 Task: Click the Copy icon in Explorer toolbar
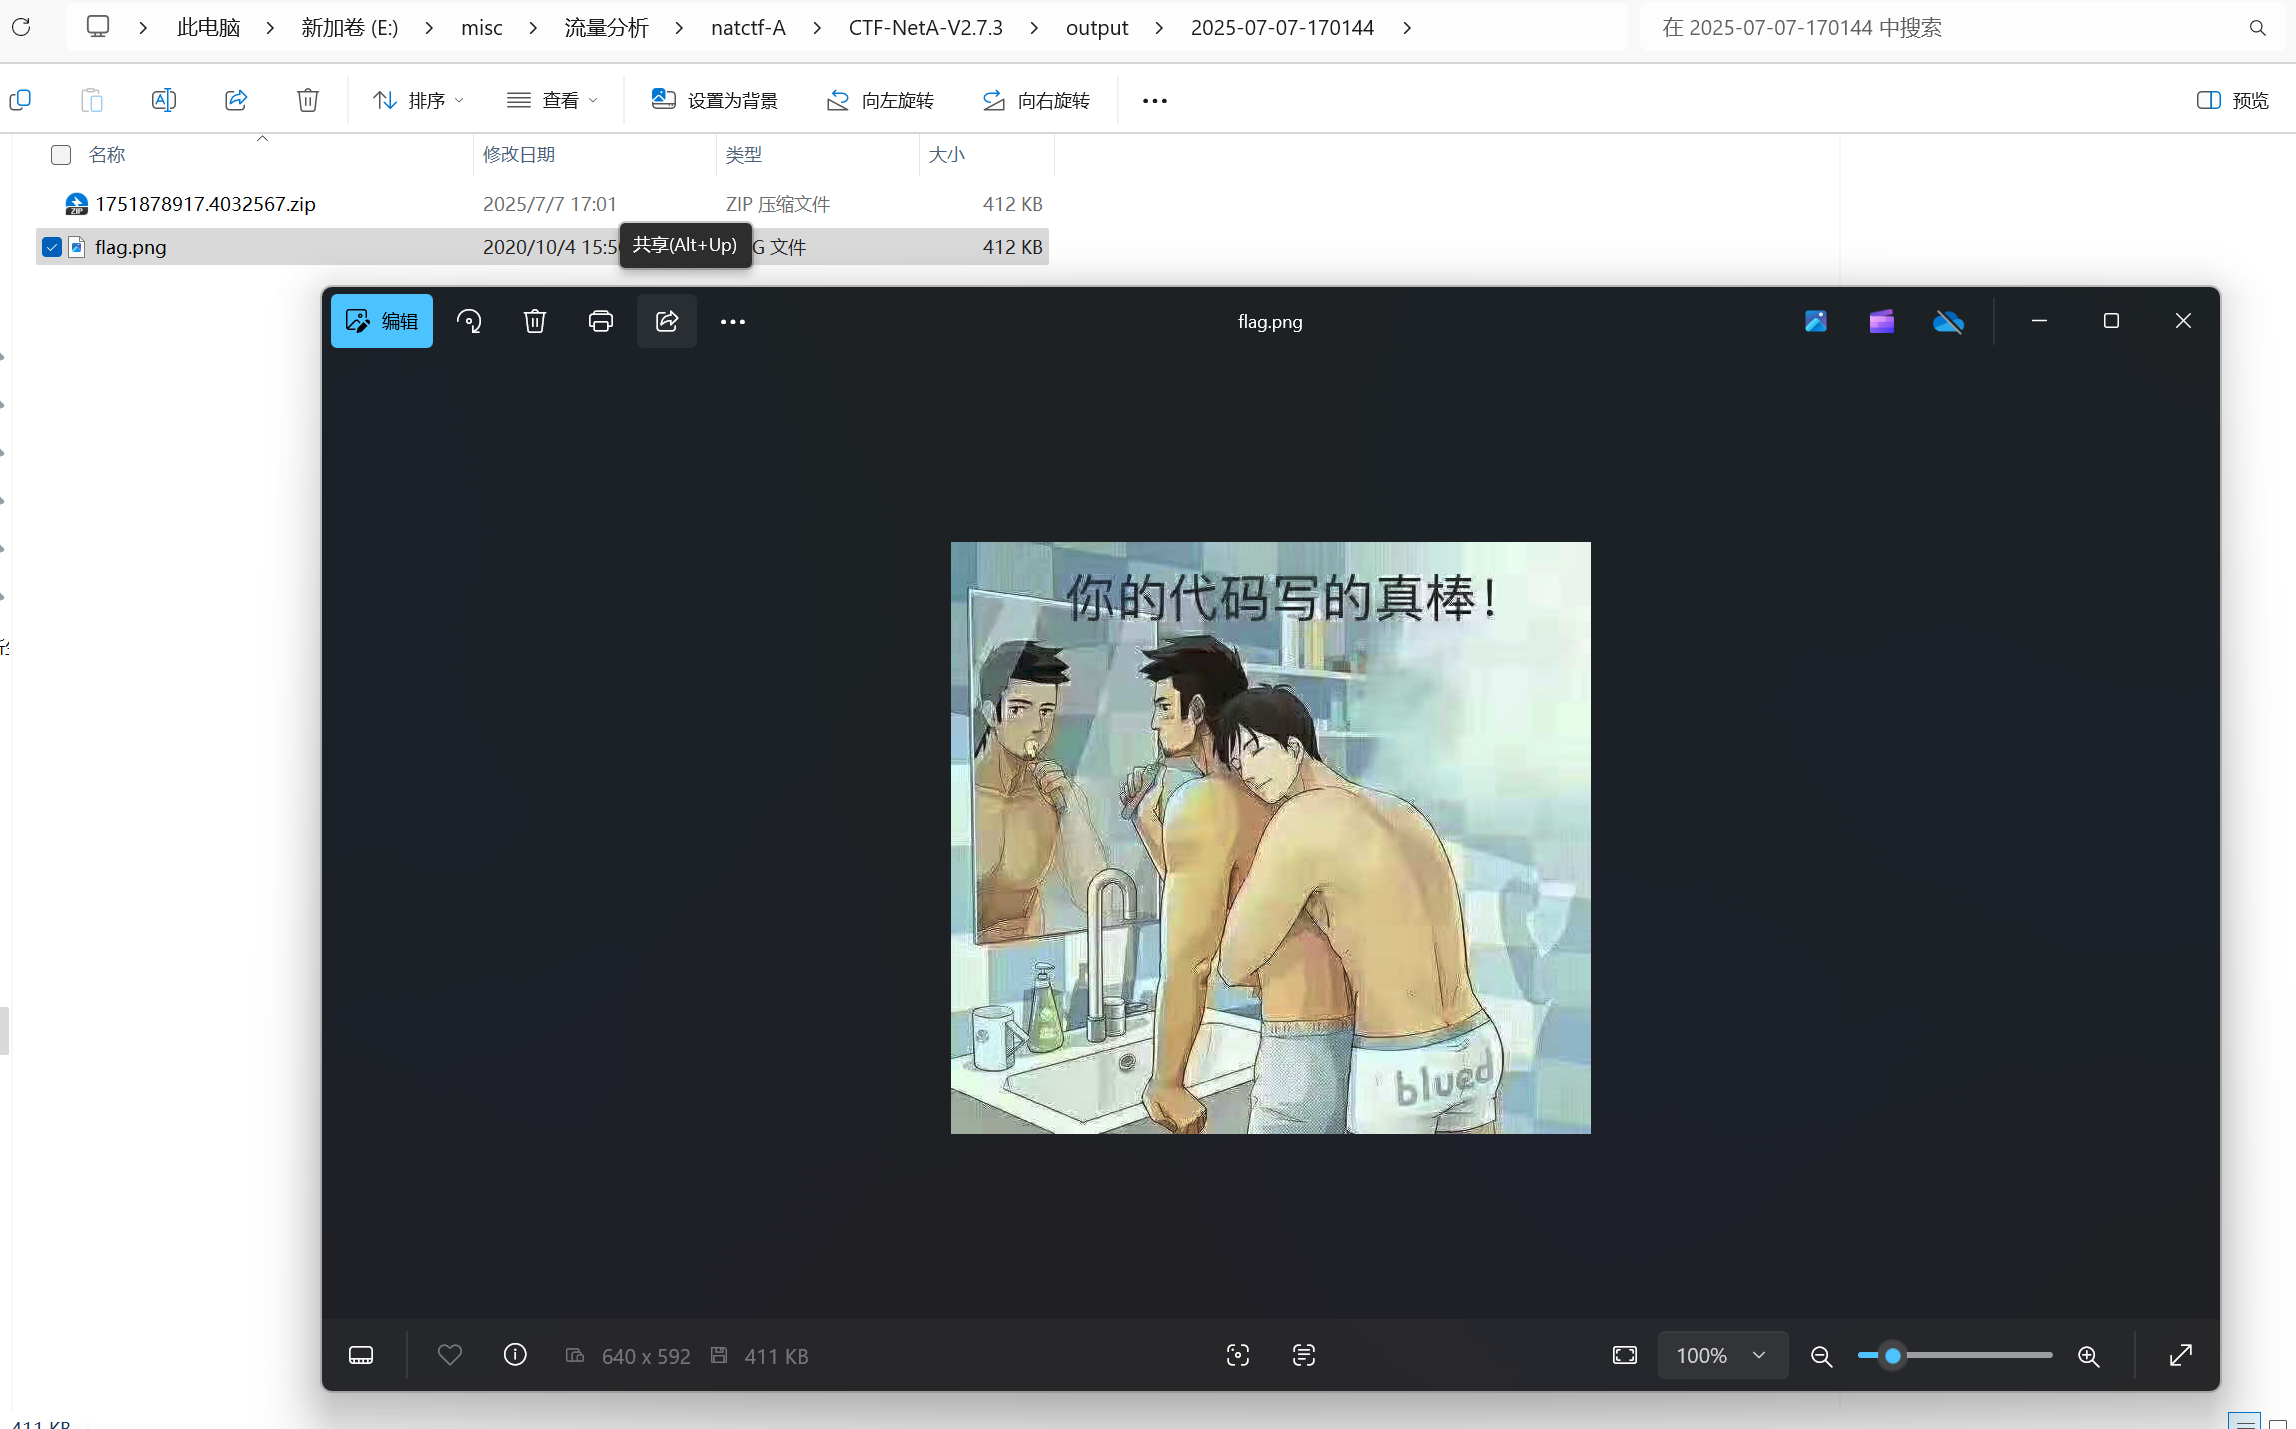click(x=20, y=100)
